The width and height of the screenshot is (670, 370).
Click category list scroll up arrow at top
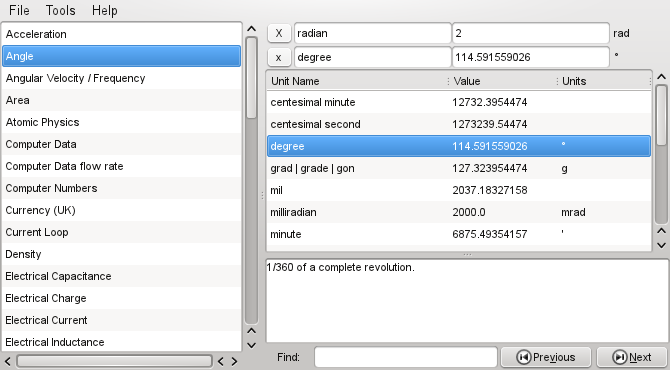pyautogui.click(x=252, y=29)
